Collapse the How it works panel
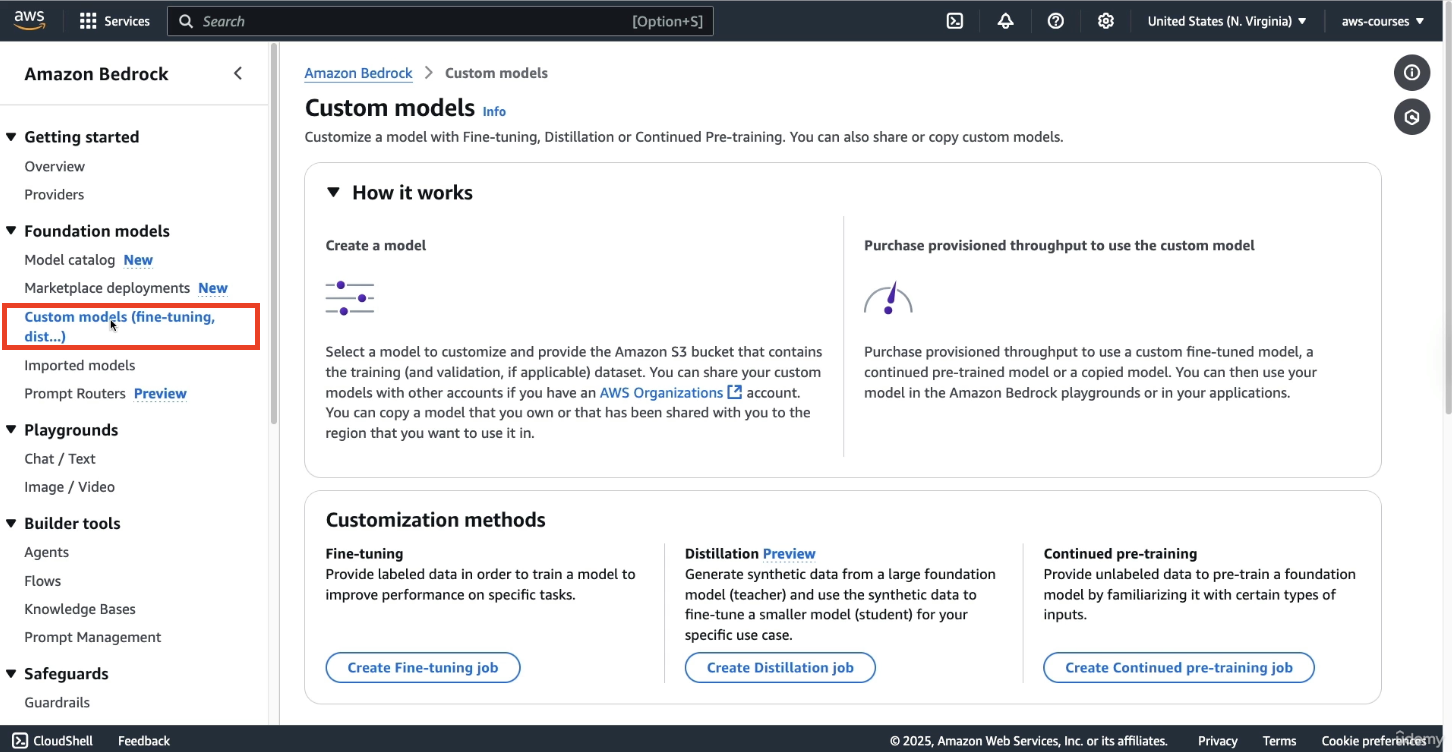1452x752 pixels. click(x=334, y=193)
